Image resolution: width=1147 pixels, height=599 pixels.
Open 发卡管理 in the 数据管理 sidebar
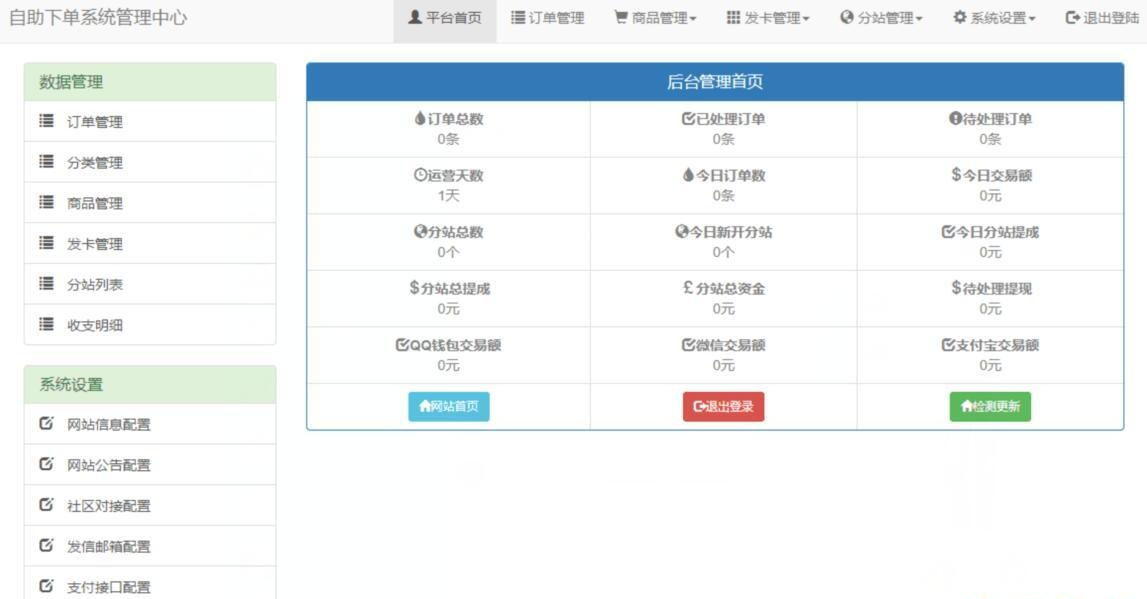coord(150,244)
